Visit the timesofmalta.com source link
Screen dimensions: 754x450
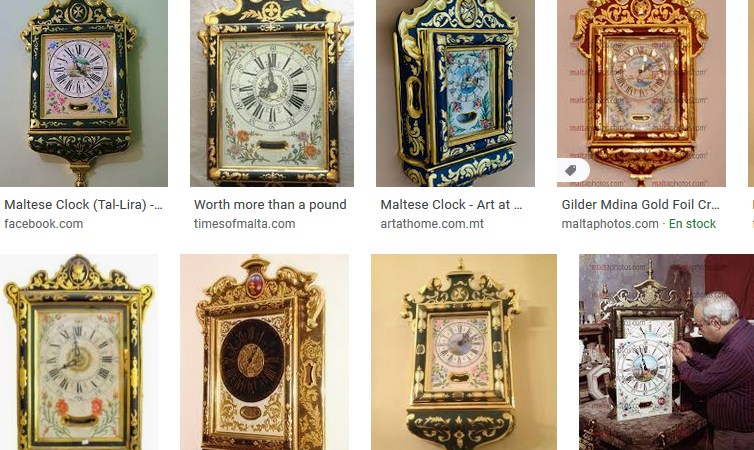coord(244,224)
